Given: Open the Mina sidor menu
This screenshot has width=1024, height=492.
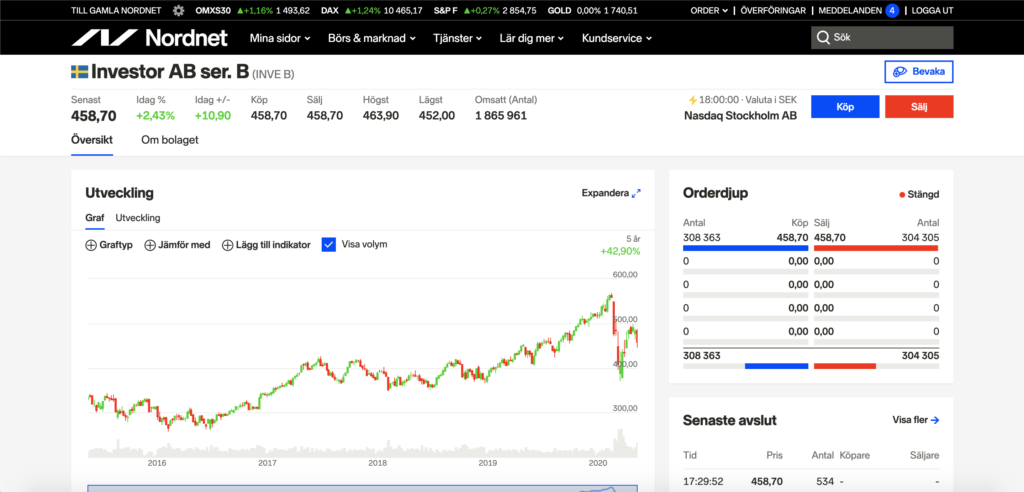Looking at the screenshot, I should point(280,39).
